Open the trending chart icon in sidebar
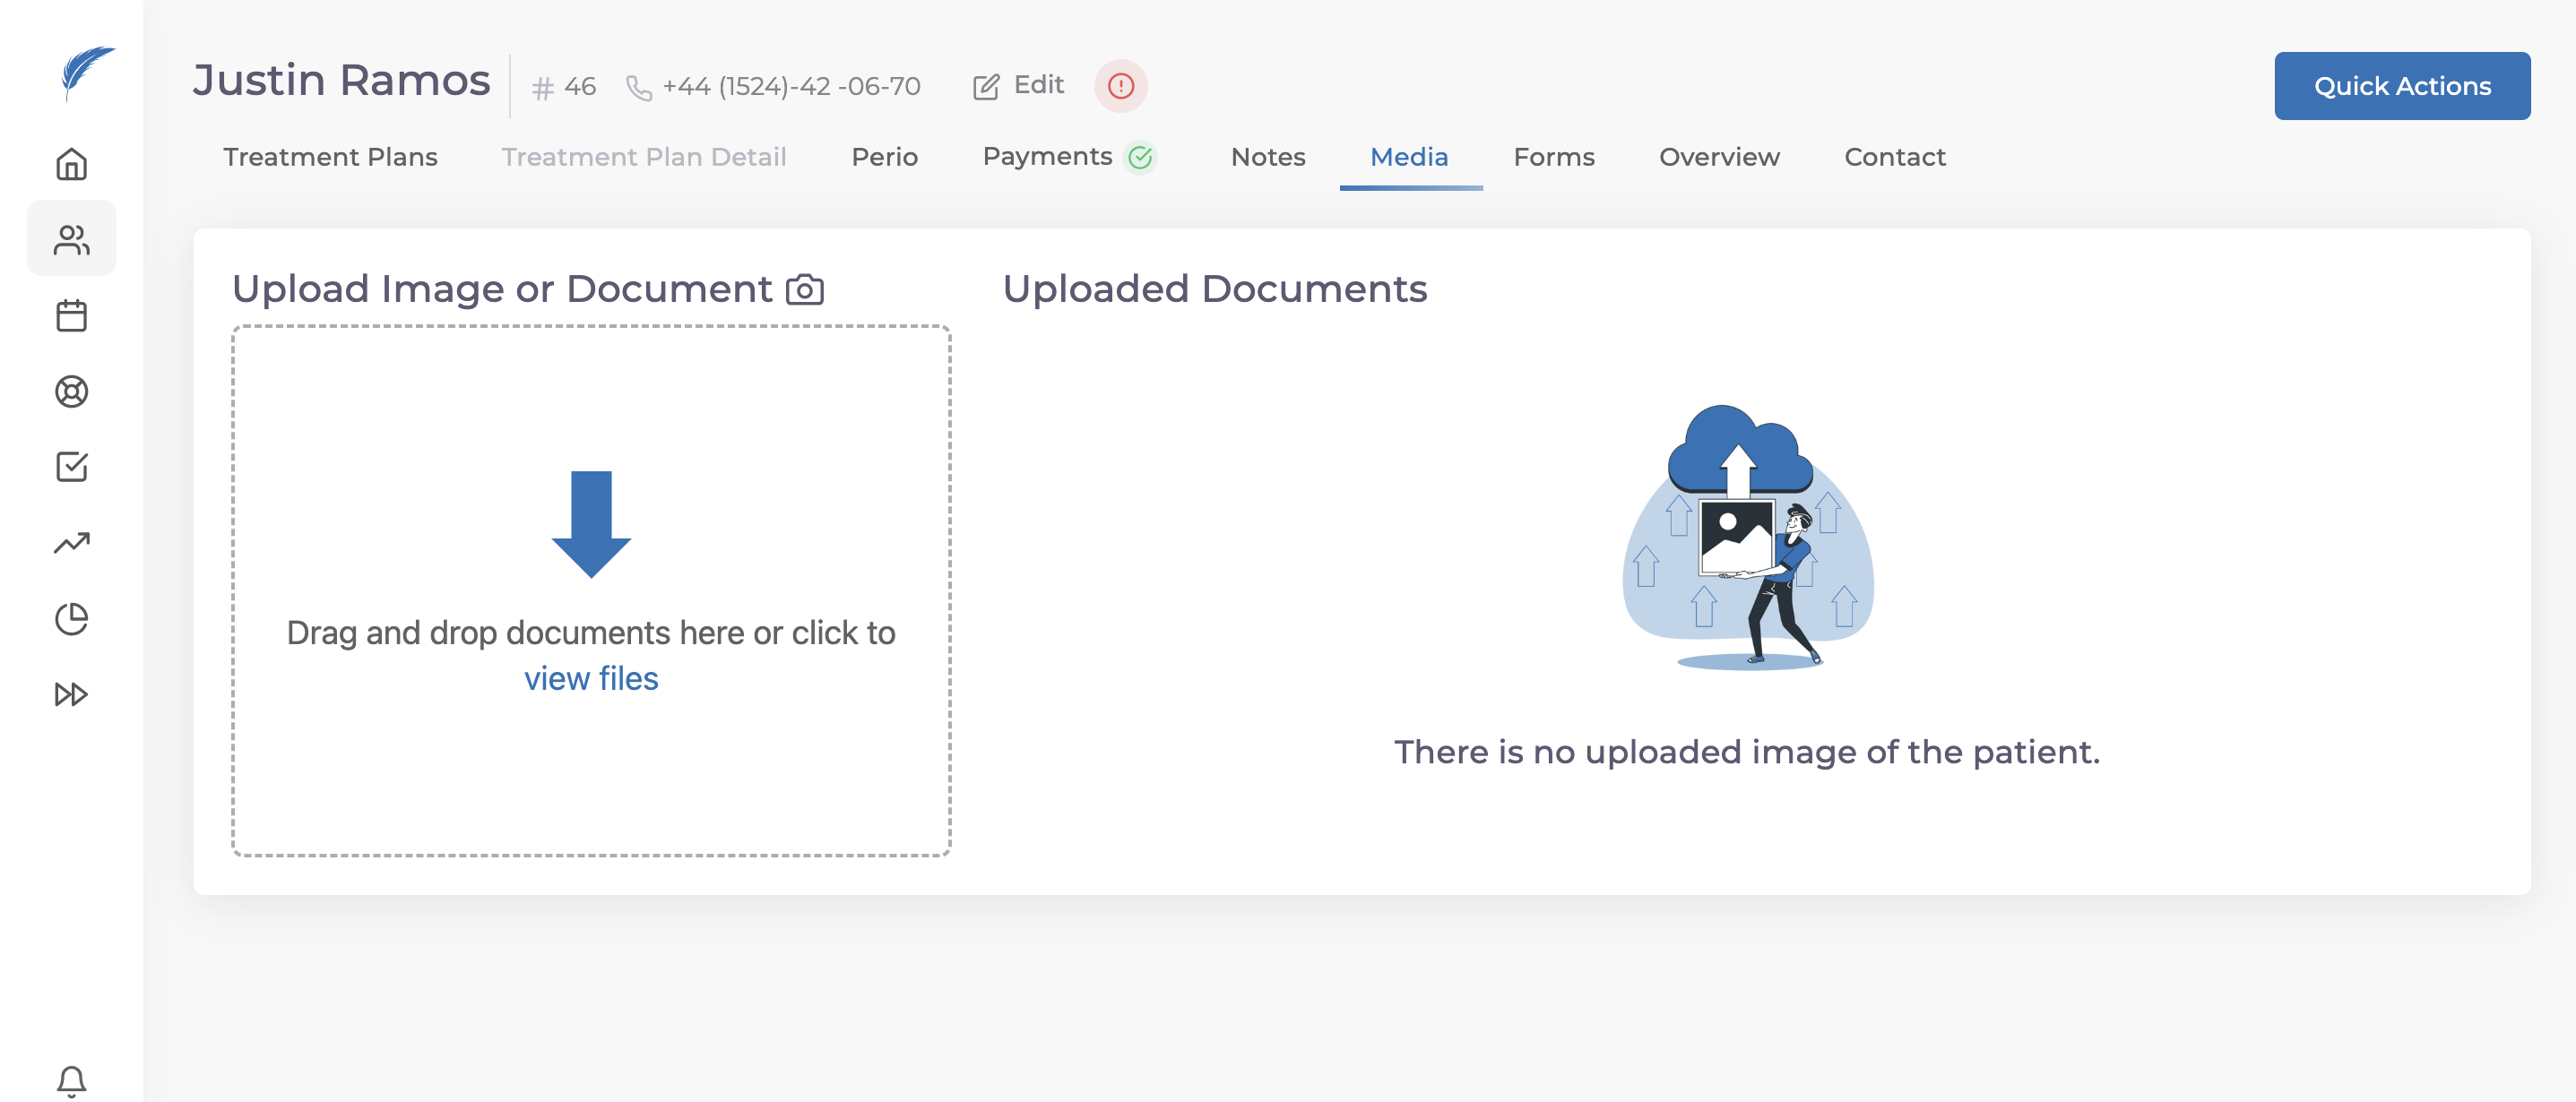Screen dimensions: 2576x1102 [71, 543]
